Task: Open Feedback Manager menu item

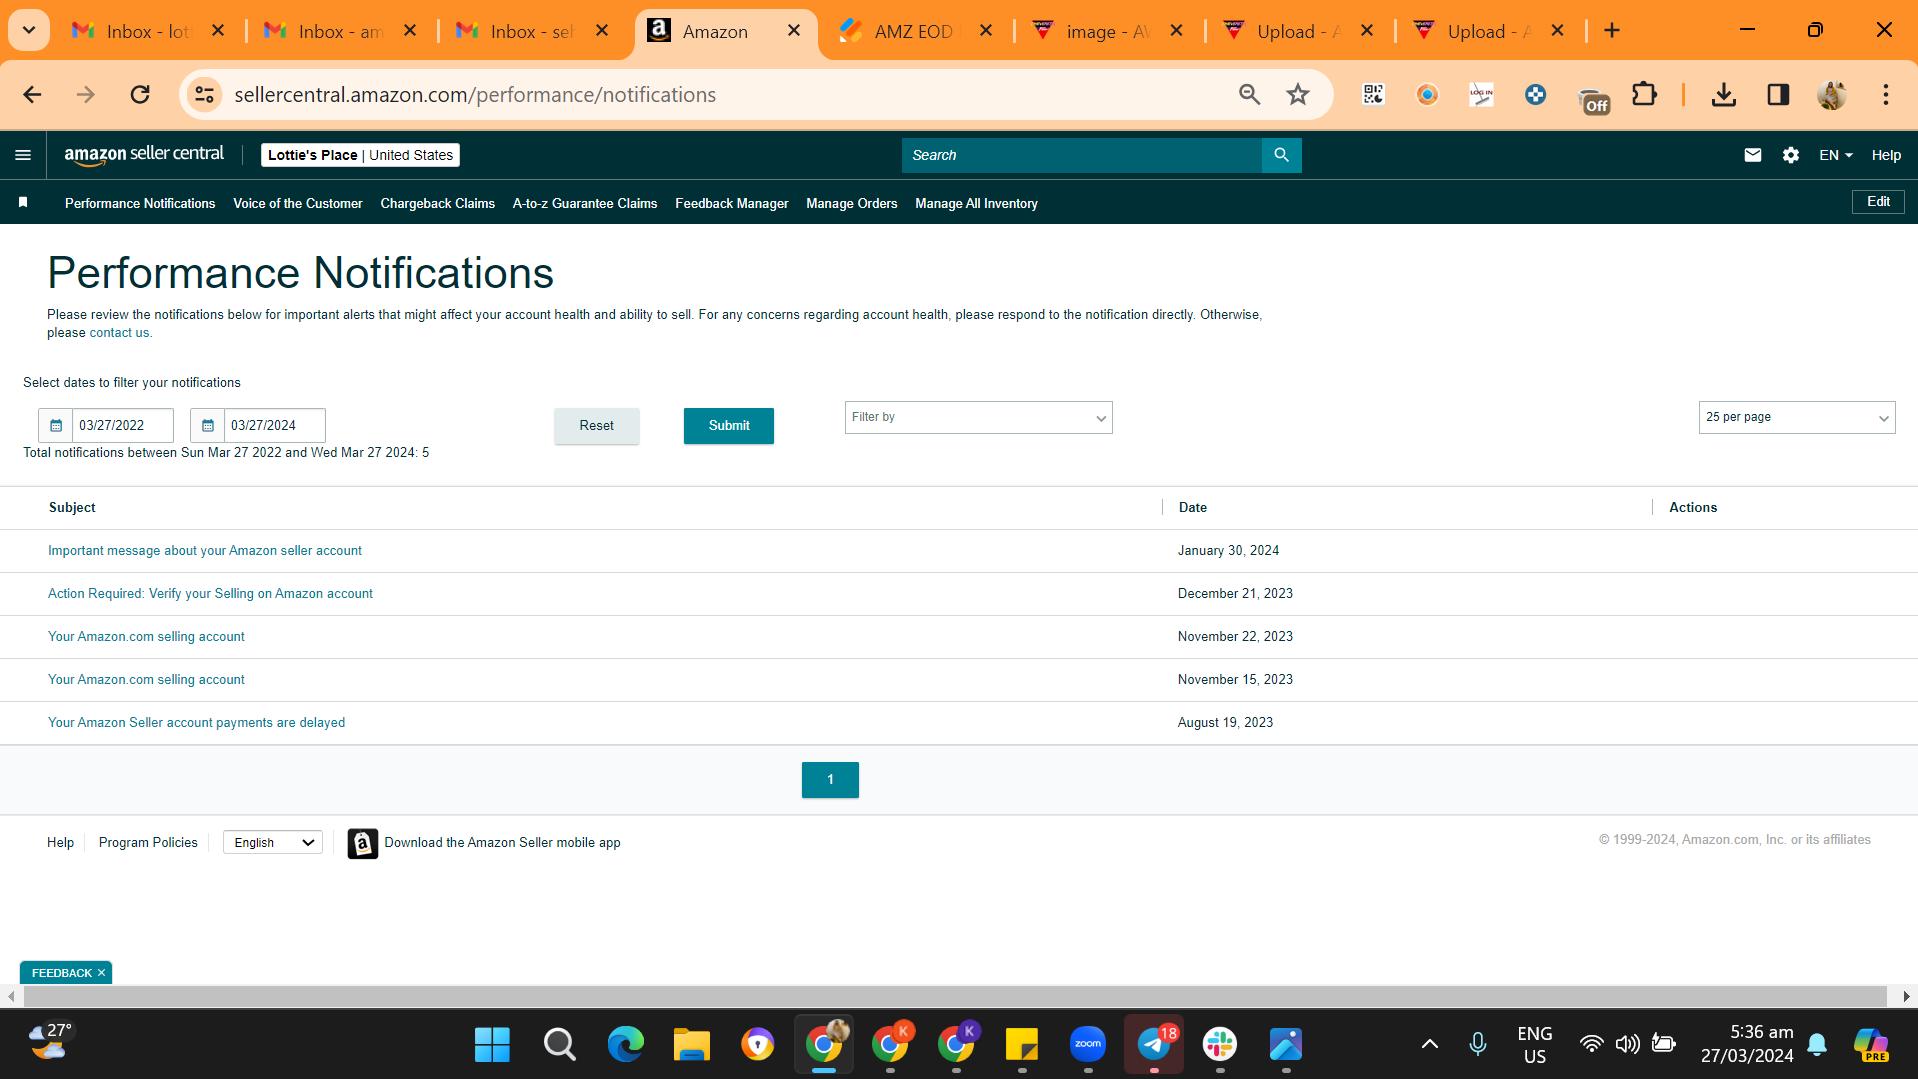Action: point(732,204)
